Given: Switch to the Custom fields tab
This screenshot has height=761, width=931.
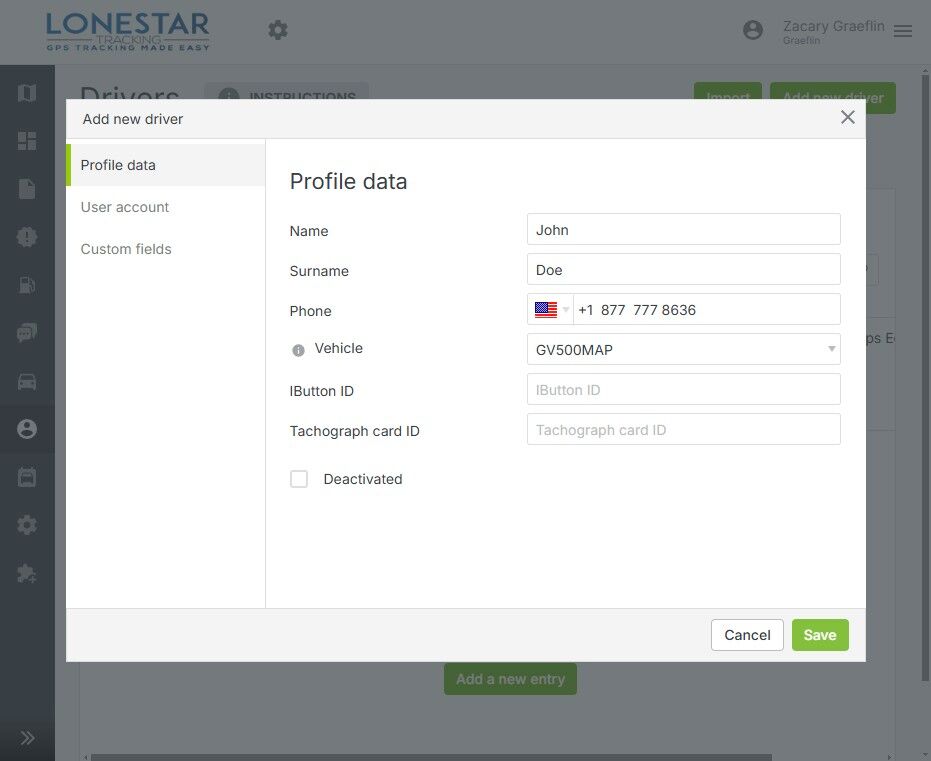Looking at the screenshot, I should pos(126,249).
